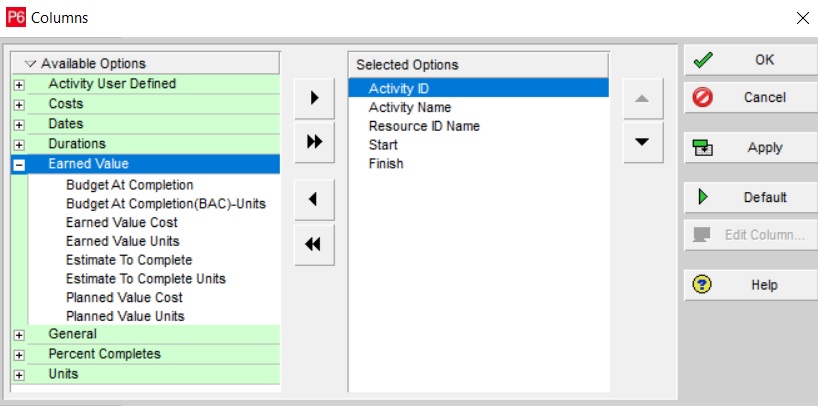Screen dimensions: 818x406
Task: Click the double right-arrow add all button
Action: tap(314, 142)
